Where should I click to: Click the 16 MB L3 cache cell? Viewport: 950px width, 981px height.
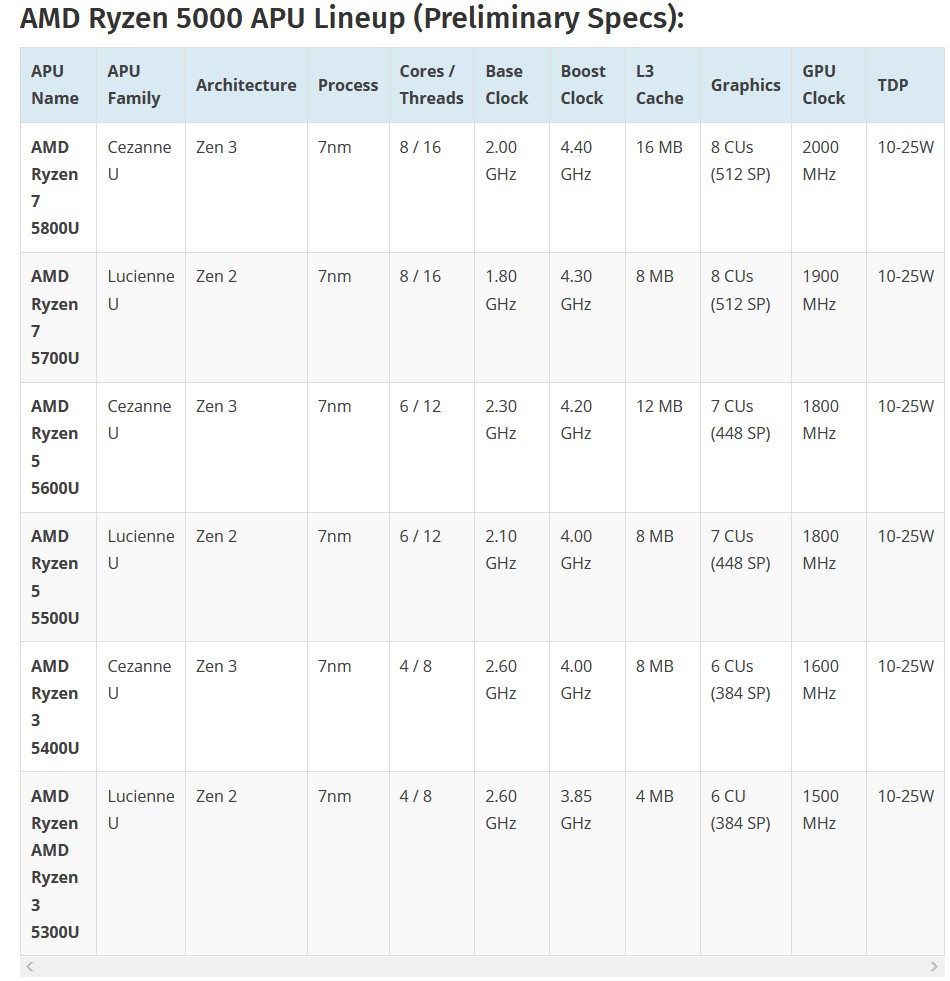pos(662,188)
